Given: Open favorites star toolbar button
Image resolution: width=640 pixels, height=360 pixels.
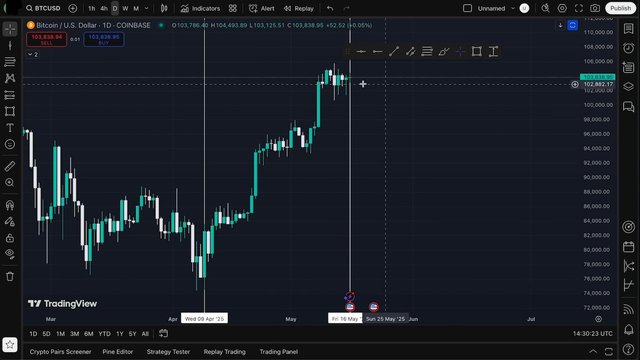Looking at the screenshot, I should (10, 344).
